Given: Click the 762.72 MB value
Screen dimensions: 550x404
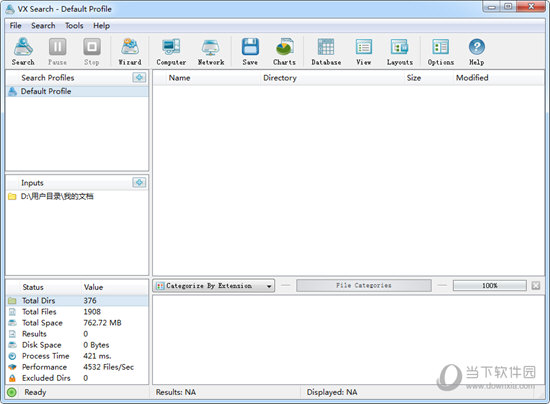Looking at the screenshot, I should (x=102, y=323).
